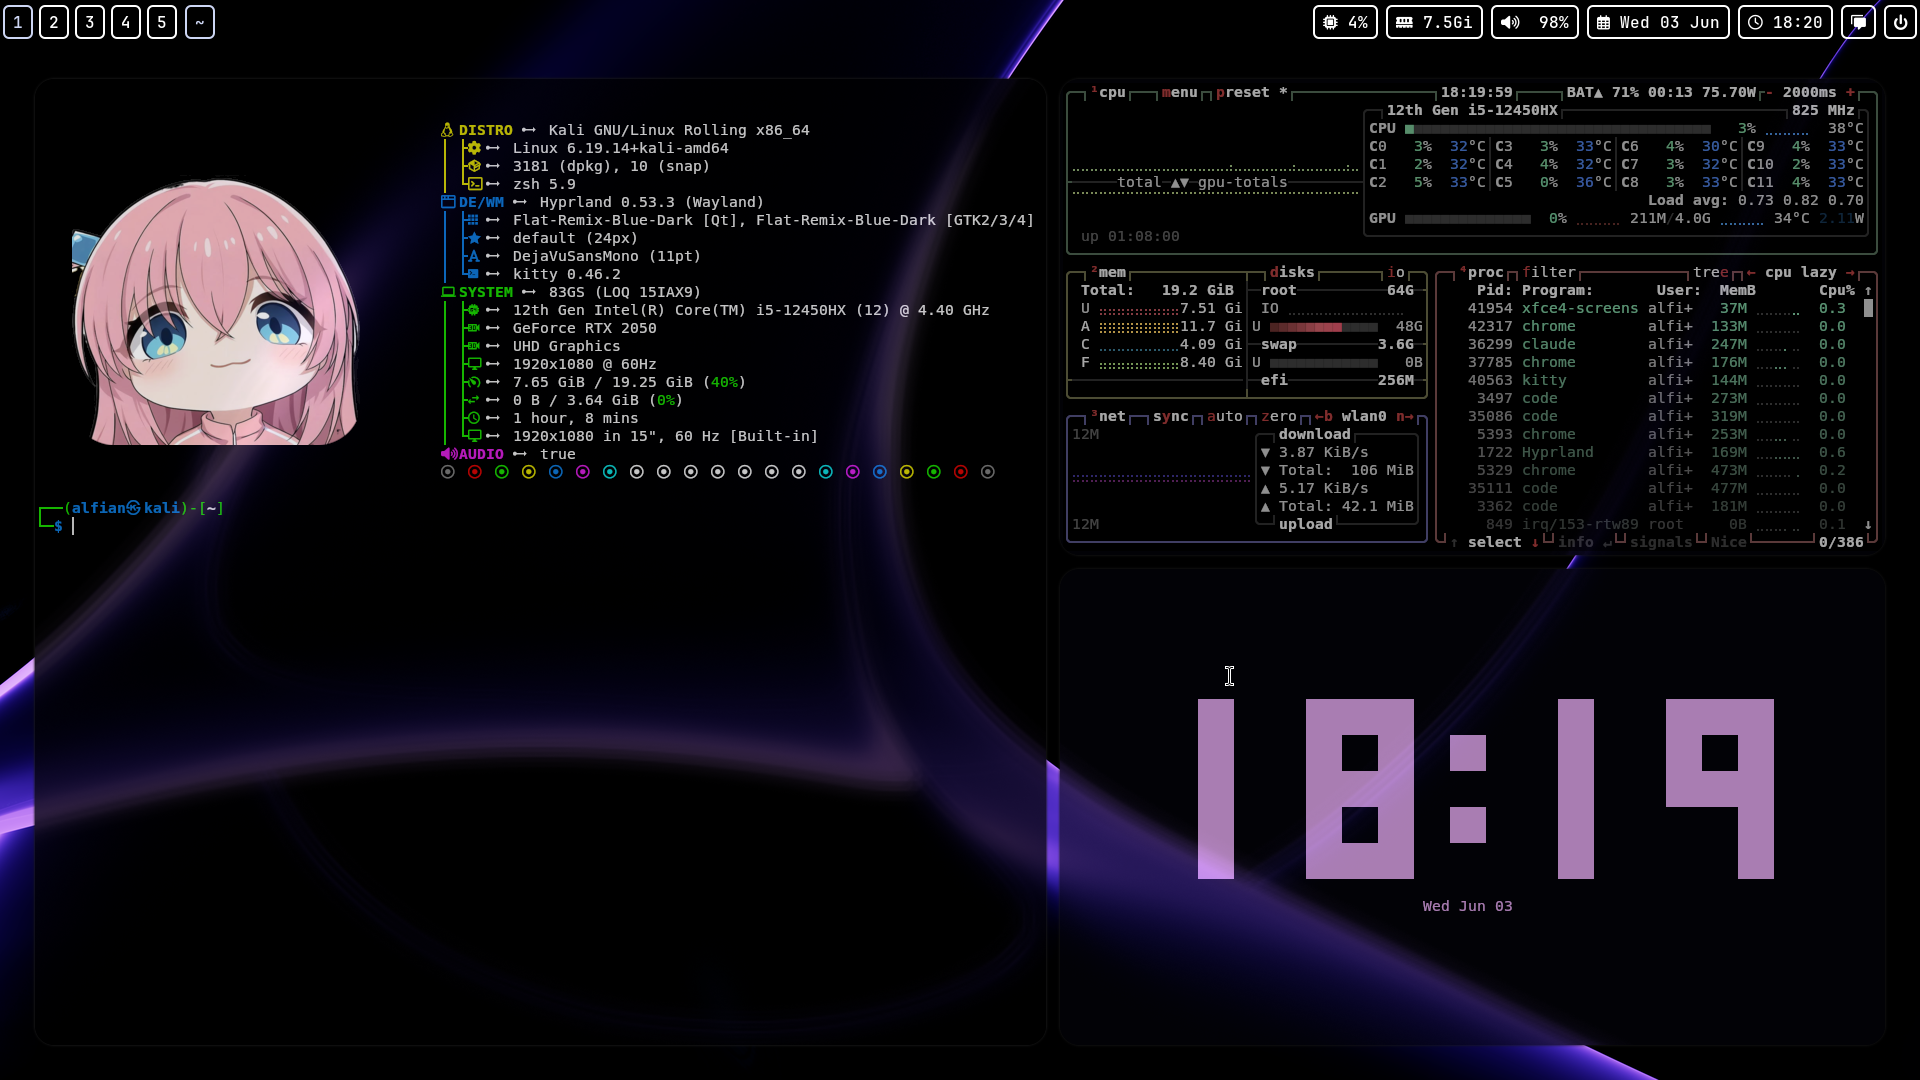Click the proc list scrollbar down arrow
This screenshot has height=1080, width=1920.
point(1868,524)
